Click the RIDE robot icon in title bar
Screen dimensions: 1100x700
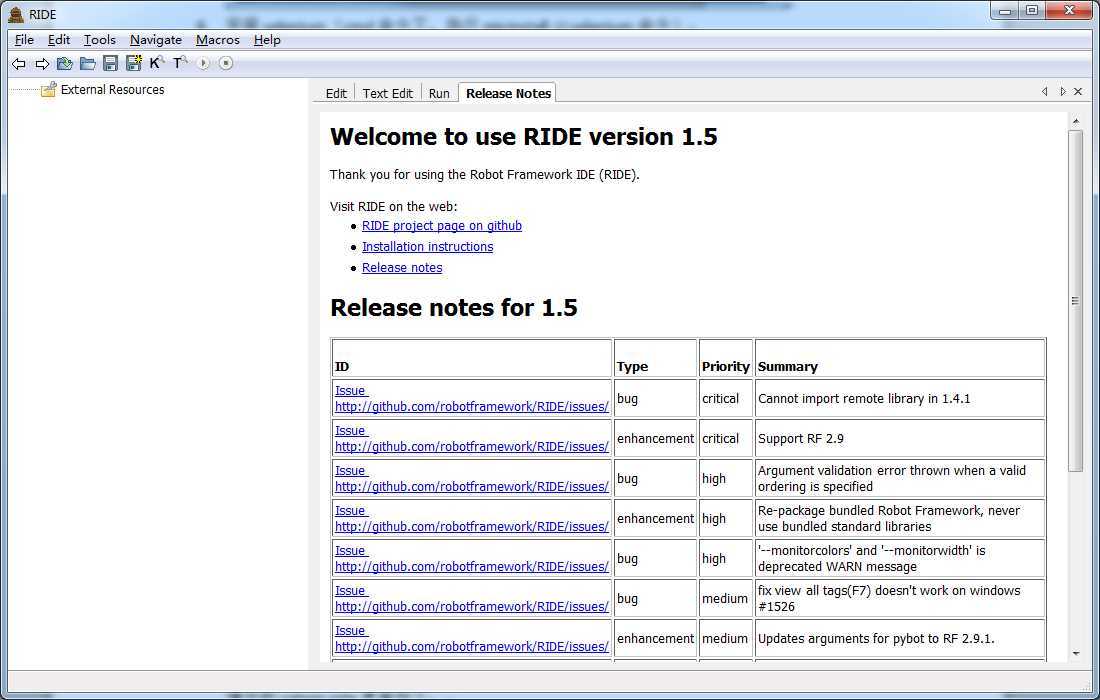(16, 14)
